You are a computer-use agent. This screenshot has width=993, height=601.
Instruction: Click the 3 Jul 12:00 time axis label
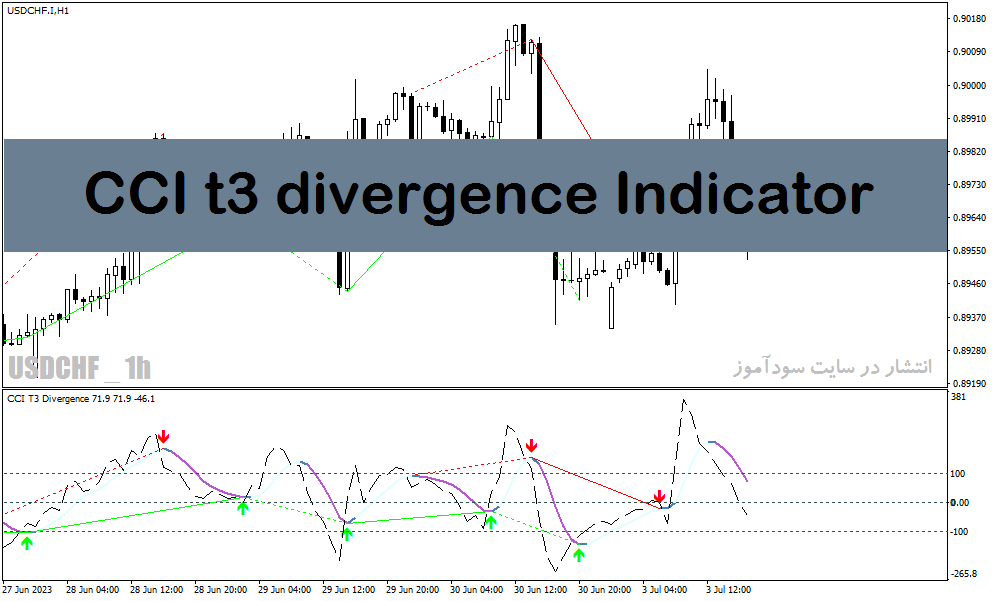728,590
